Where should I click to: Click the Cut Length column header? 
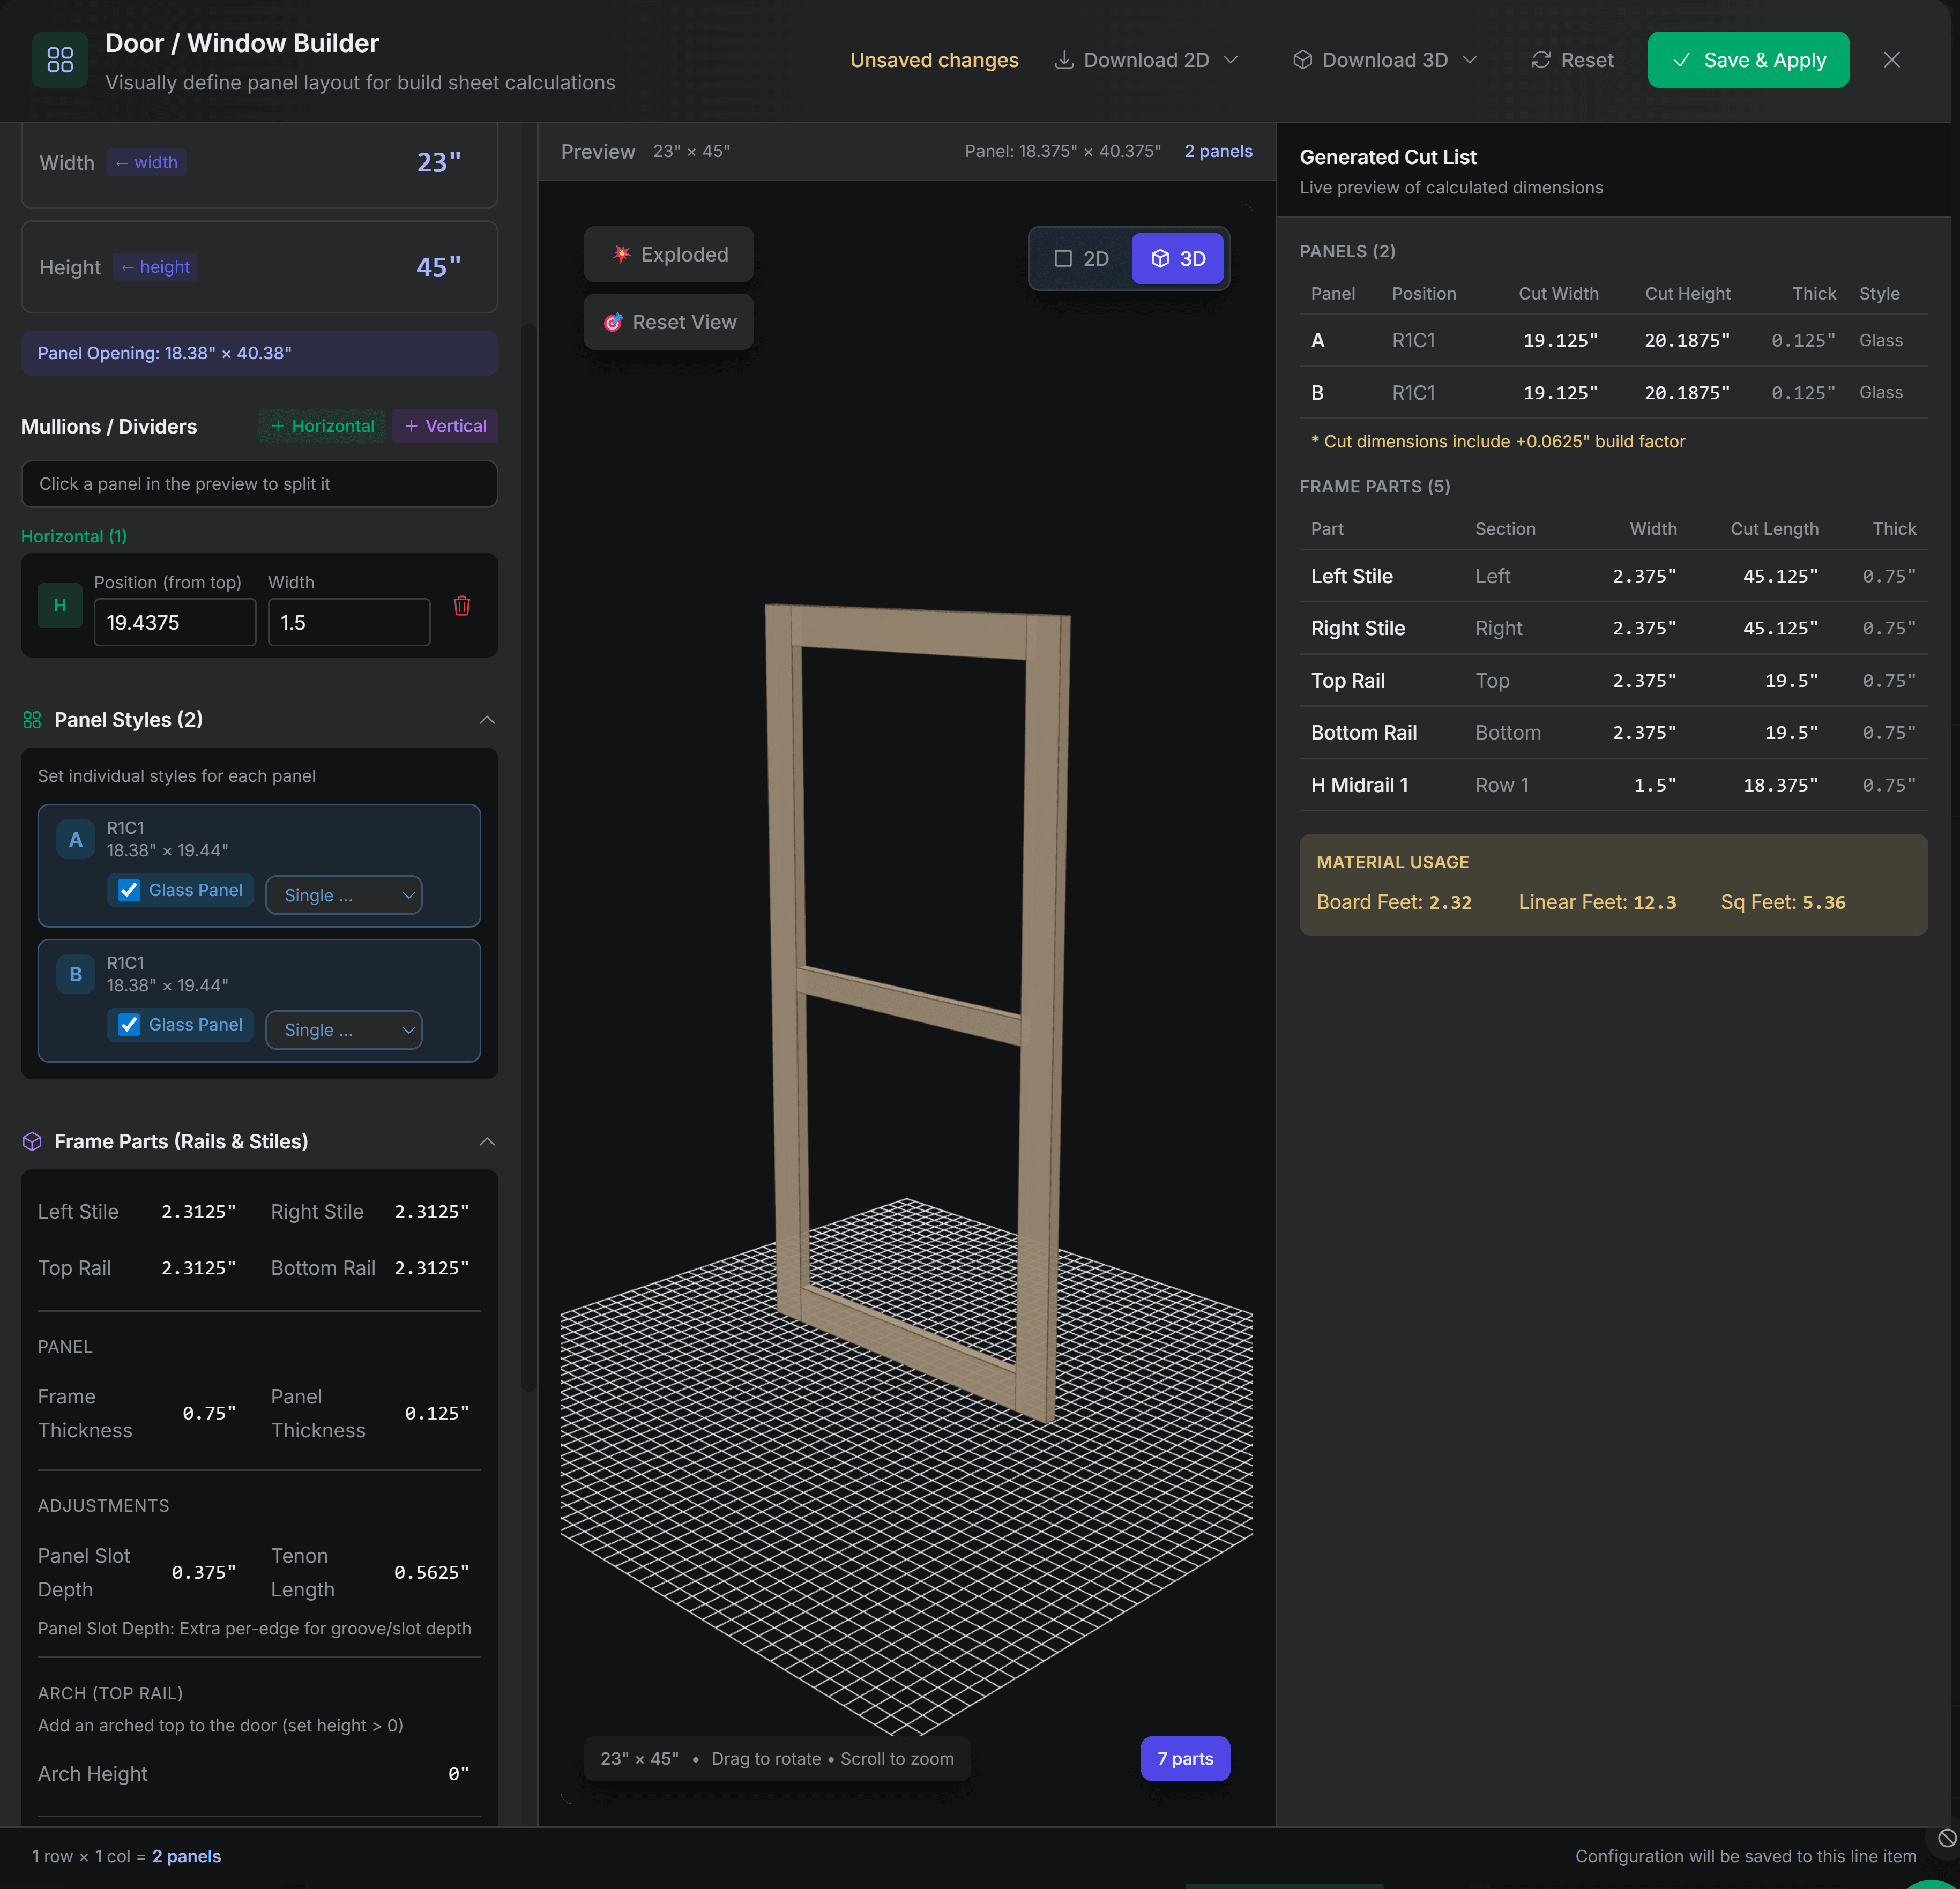point(1775,529)
